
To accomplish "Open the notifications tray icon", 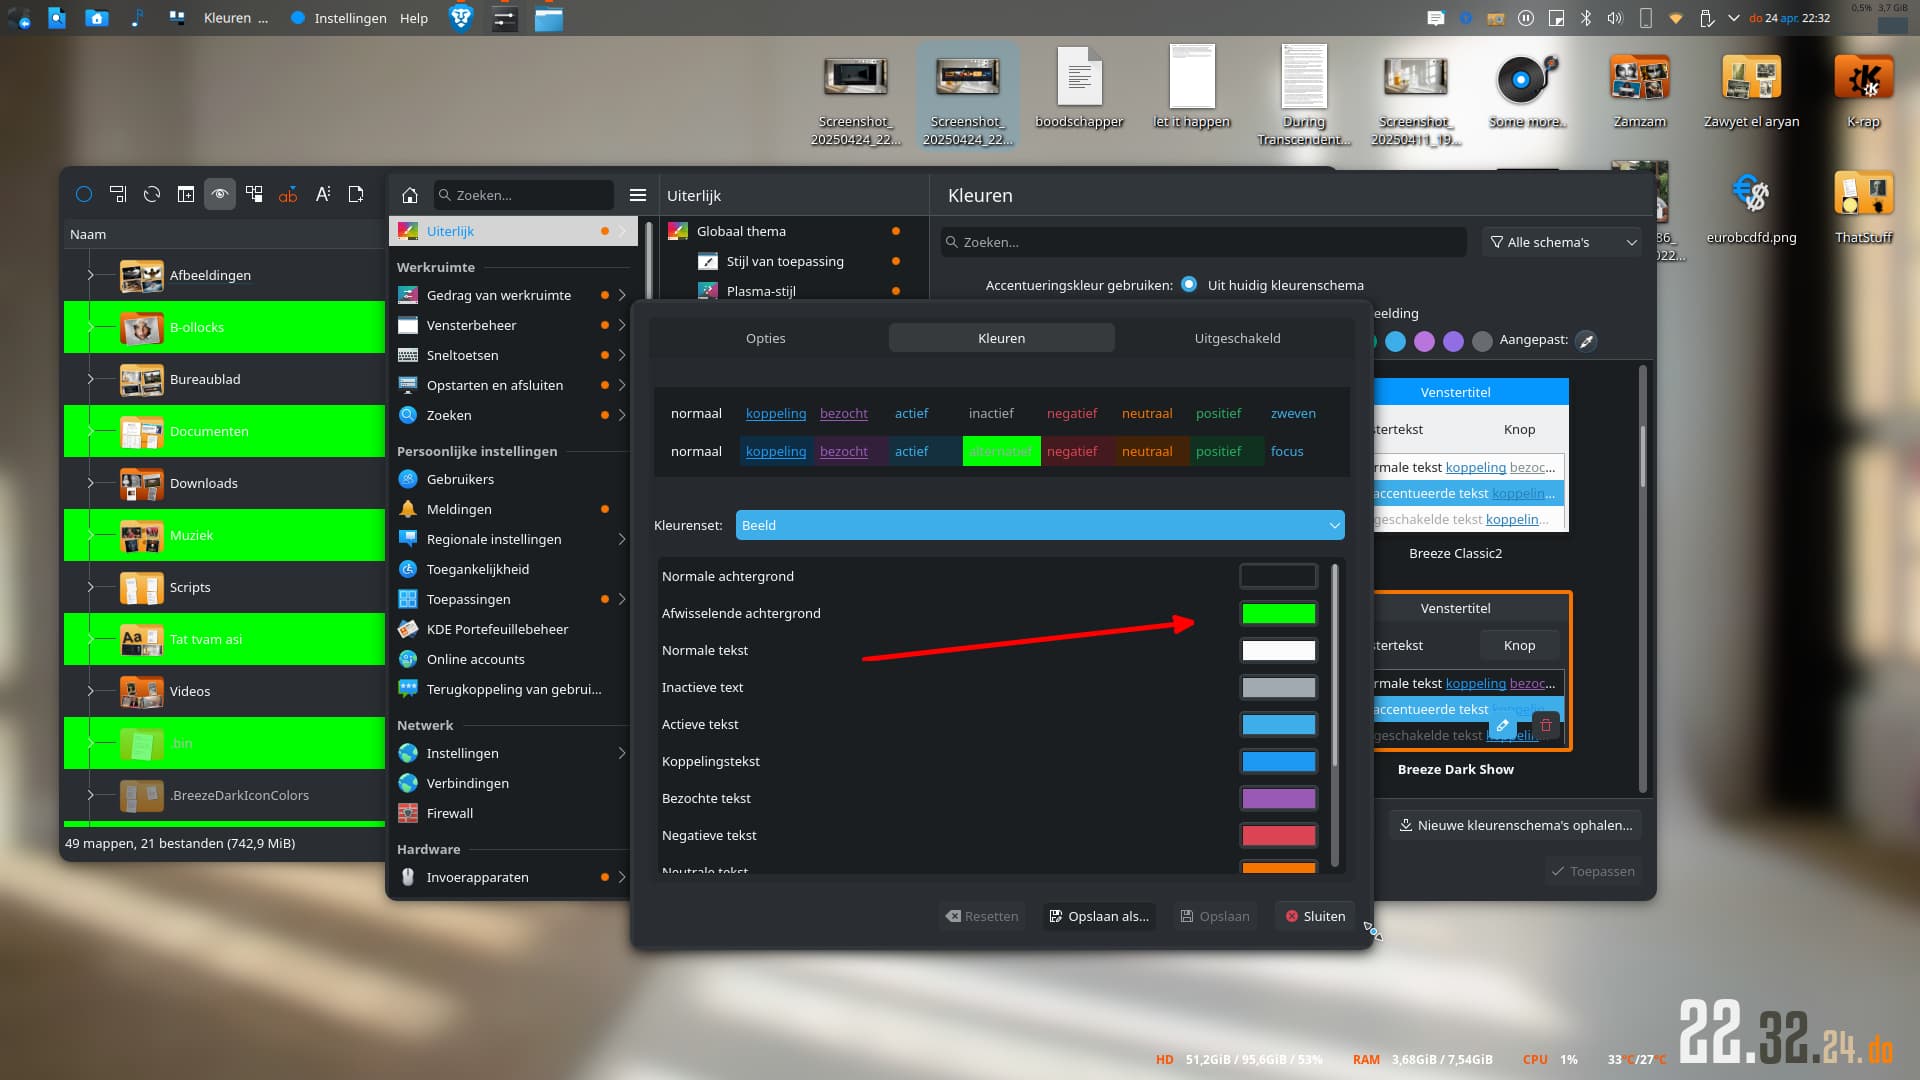I will pos(1436,18).
